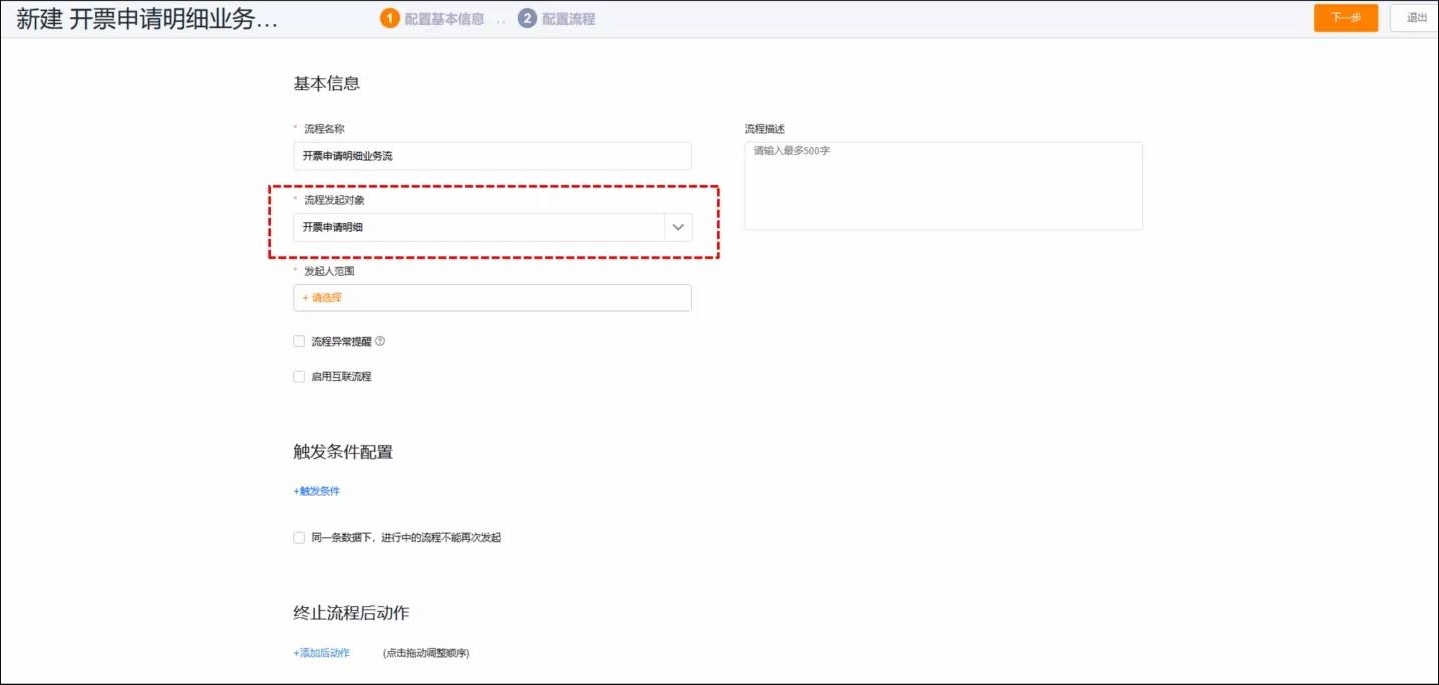This screenshot has width=1439, height=685.
Task: Click the 基本信息 section heading
Action: [x=326, y=84]
